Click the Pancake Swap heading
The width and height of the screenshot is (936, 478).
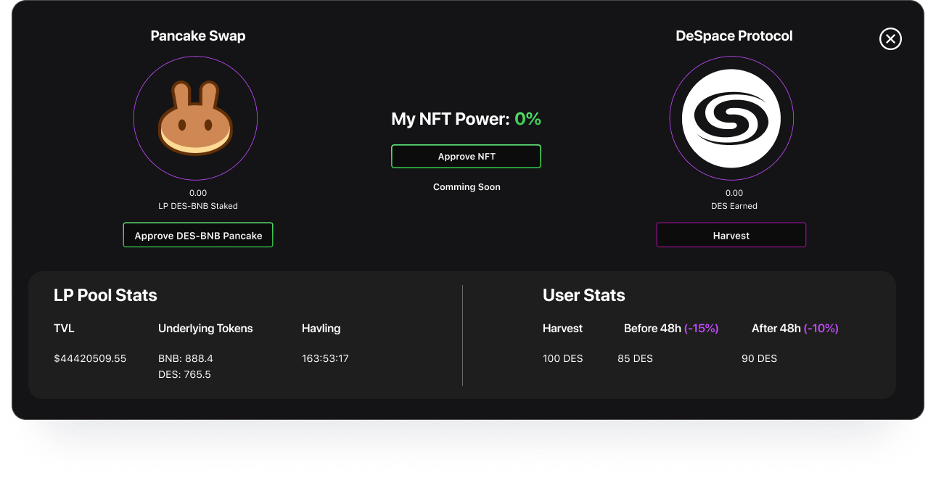(x=198, y=36)
